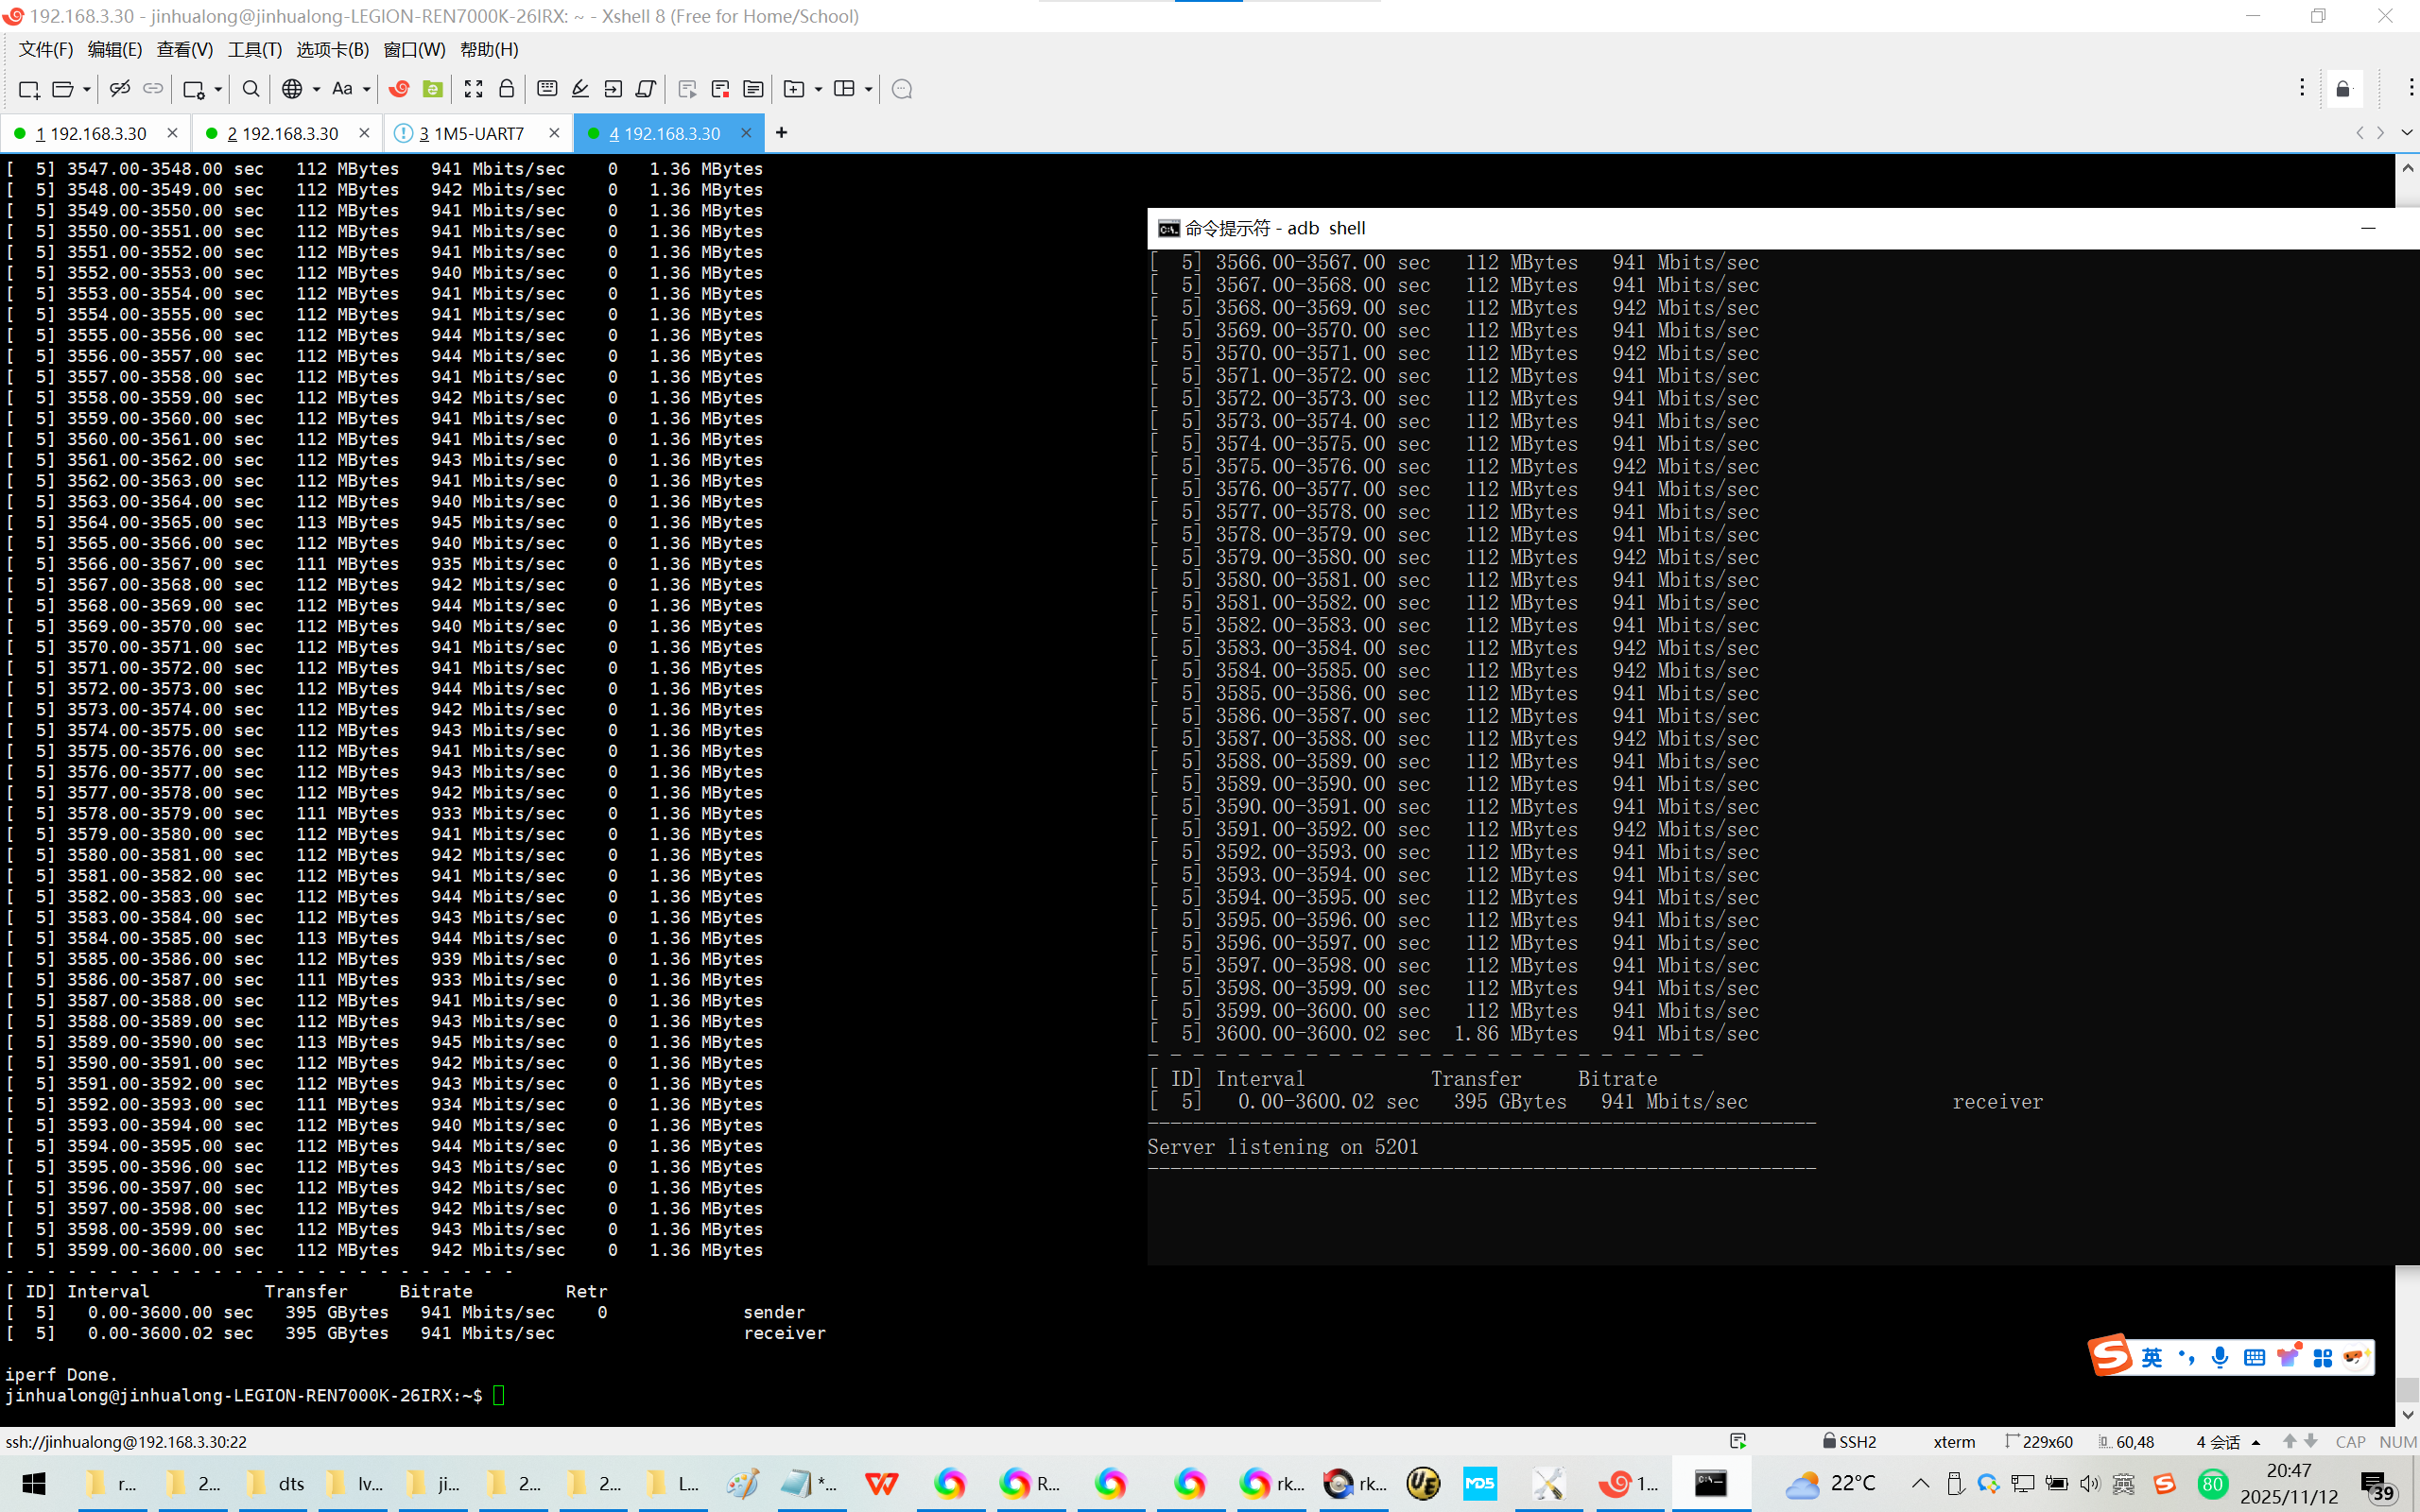
Task: Click the virtual keyboard toolbar icon
Action: click(x=547, y=89)
